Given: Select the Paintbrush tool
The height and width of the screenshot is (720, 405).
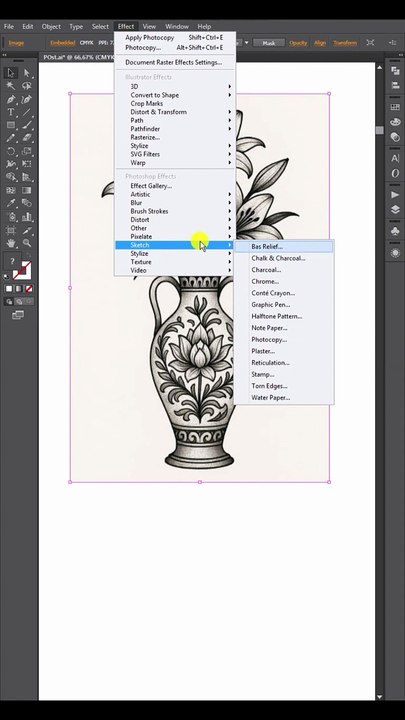Looking at the screenshot, I should pos(27,125).
